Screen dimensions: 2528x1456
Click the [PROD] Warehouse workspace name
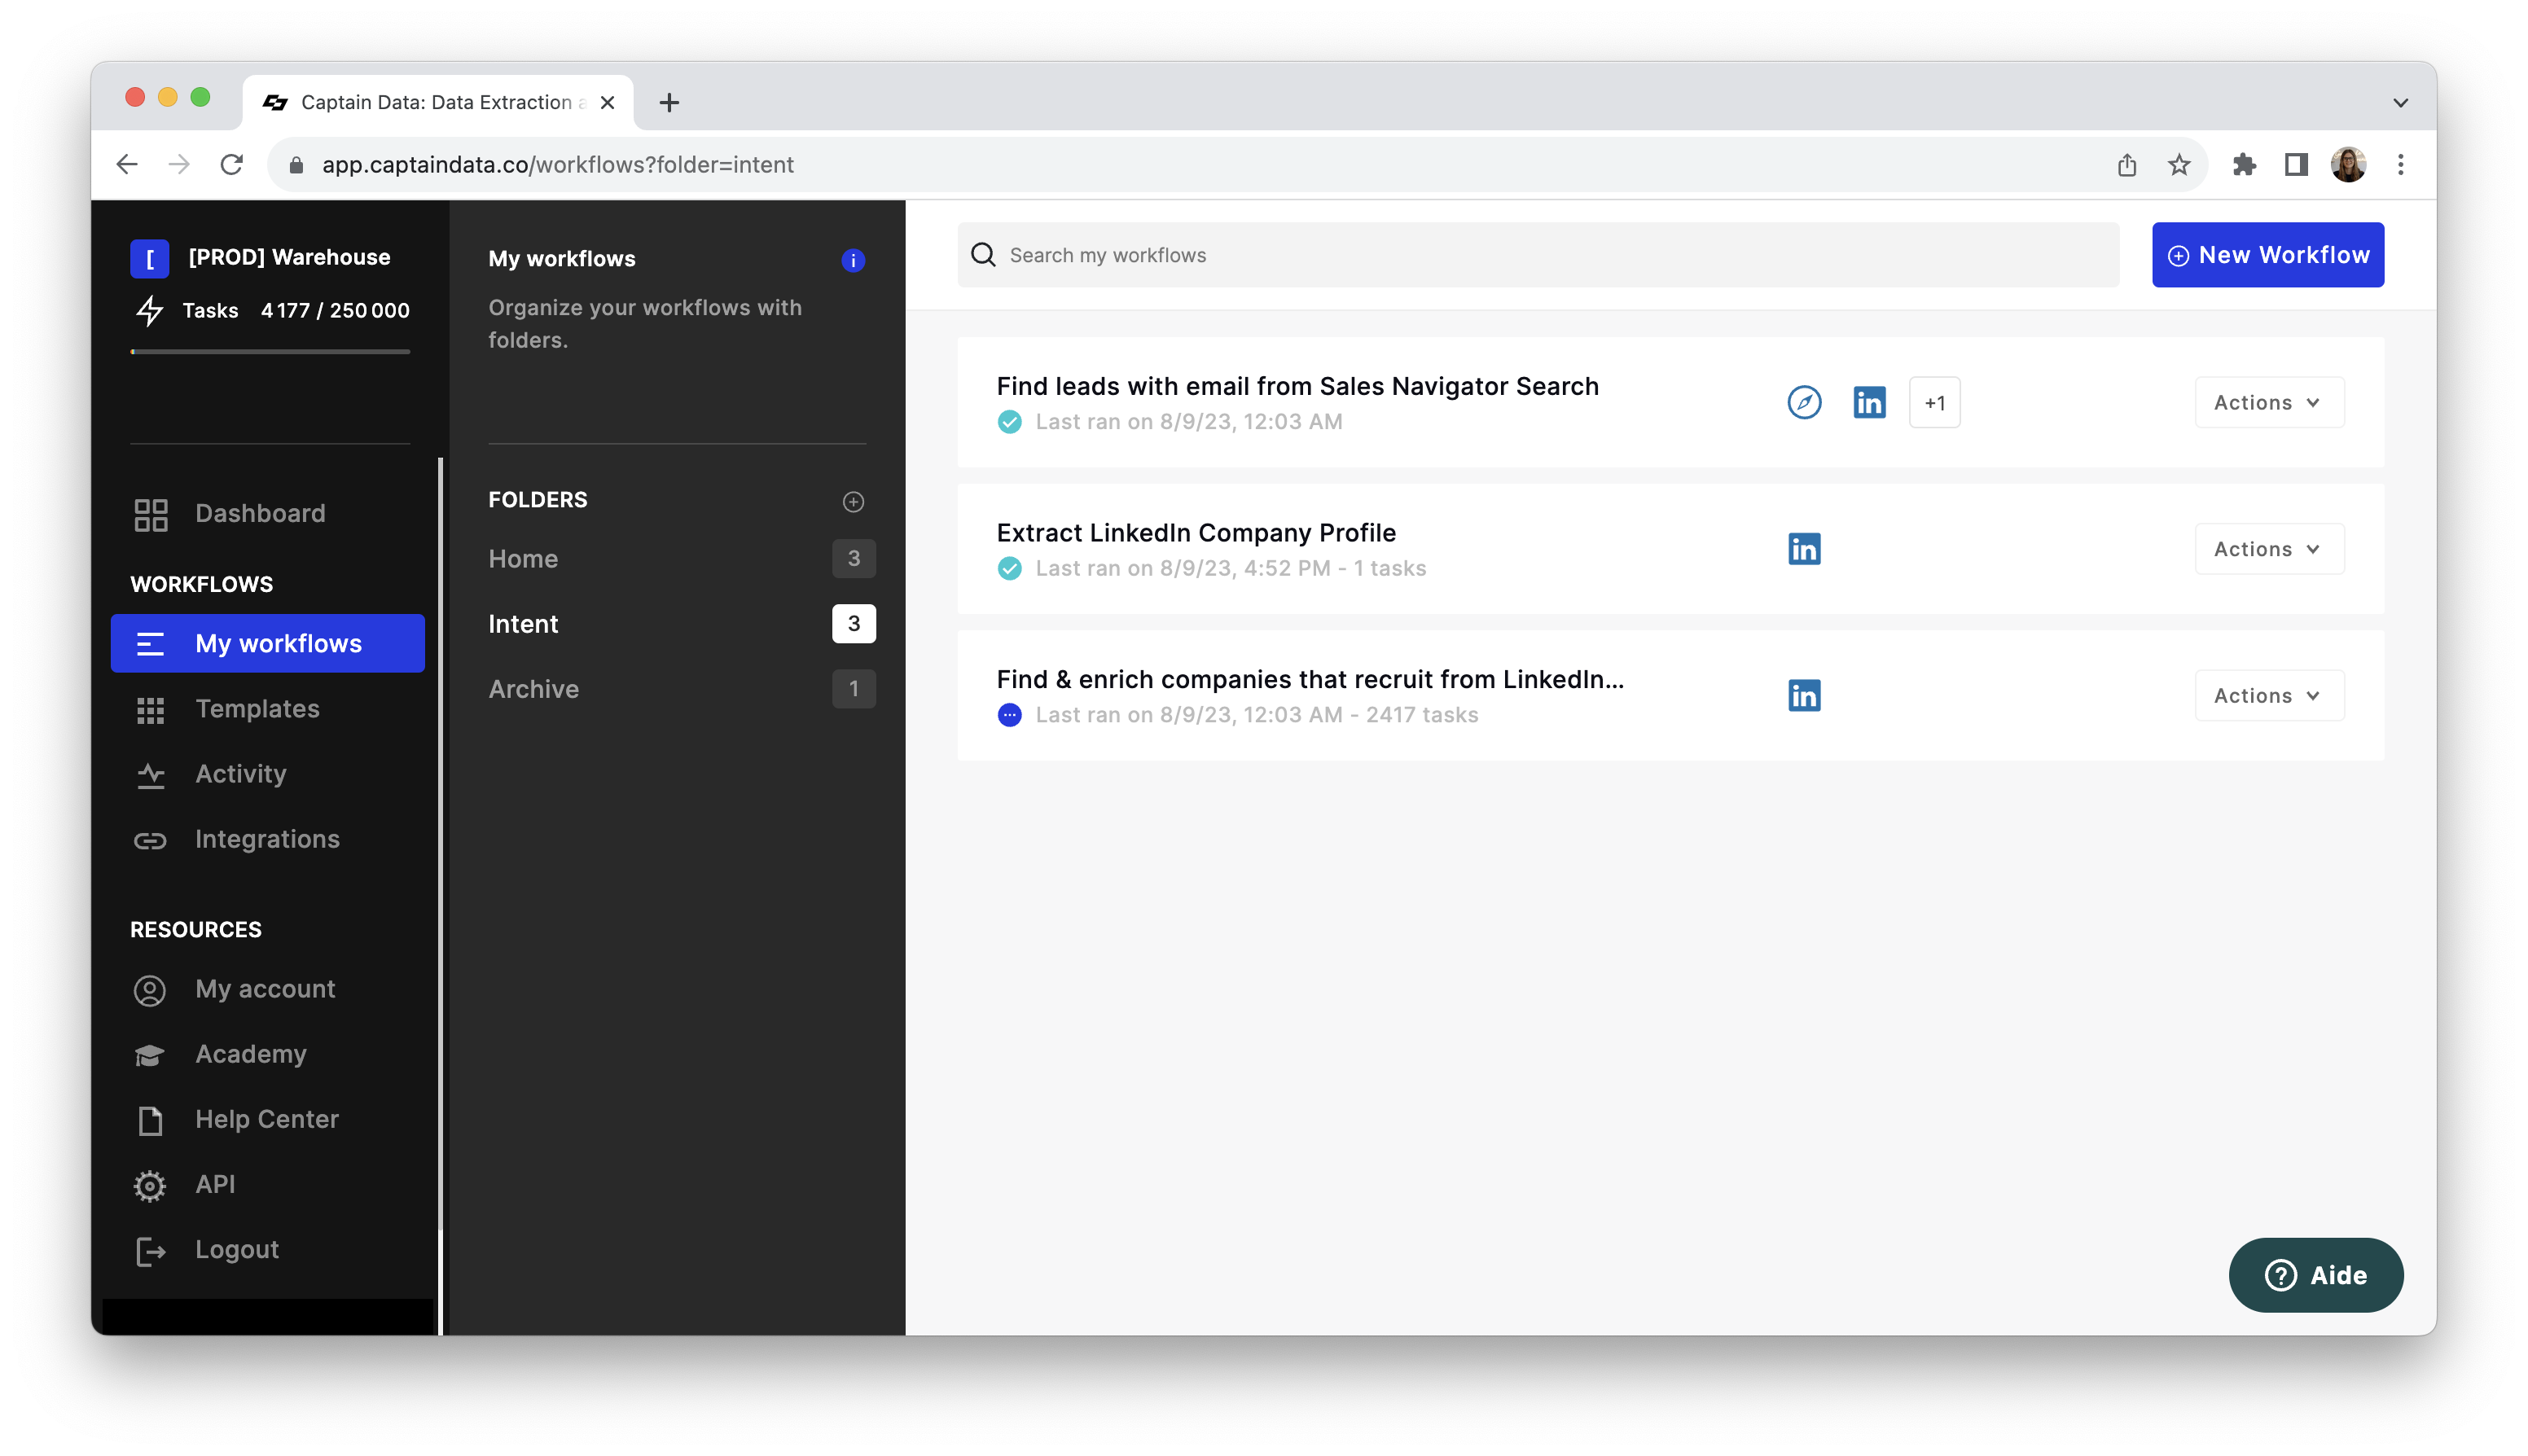[289, 257]
